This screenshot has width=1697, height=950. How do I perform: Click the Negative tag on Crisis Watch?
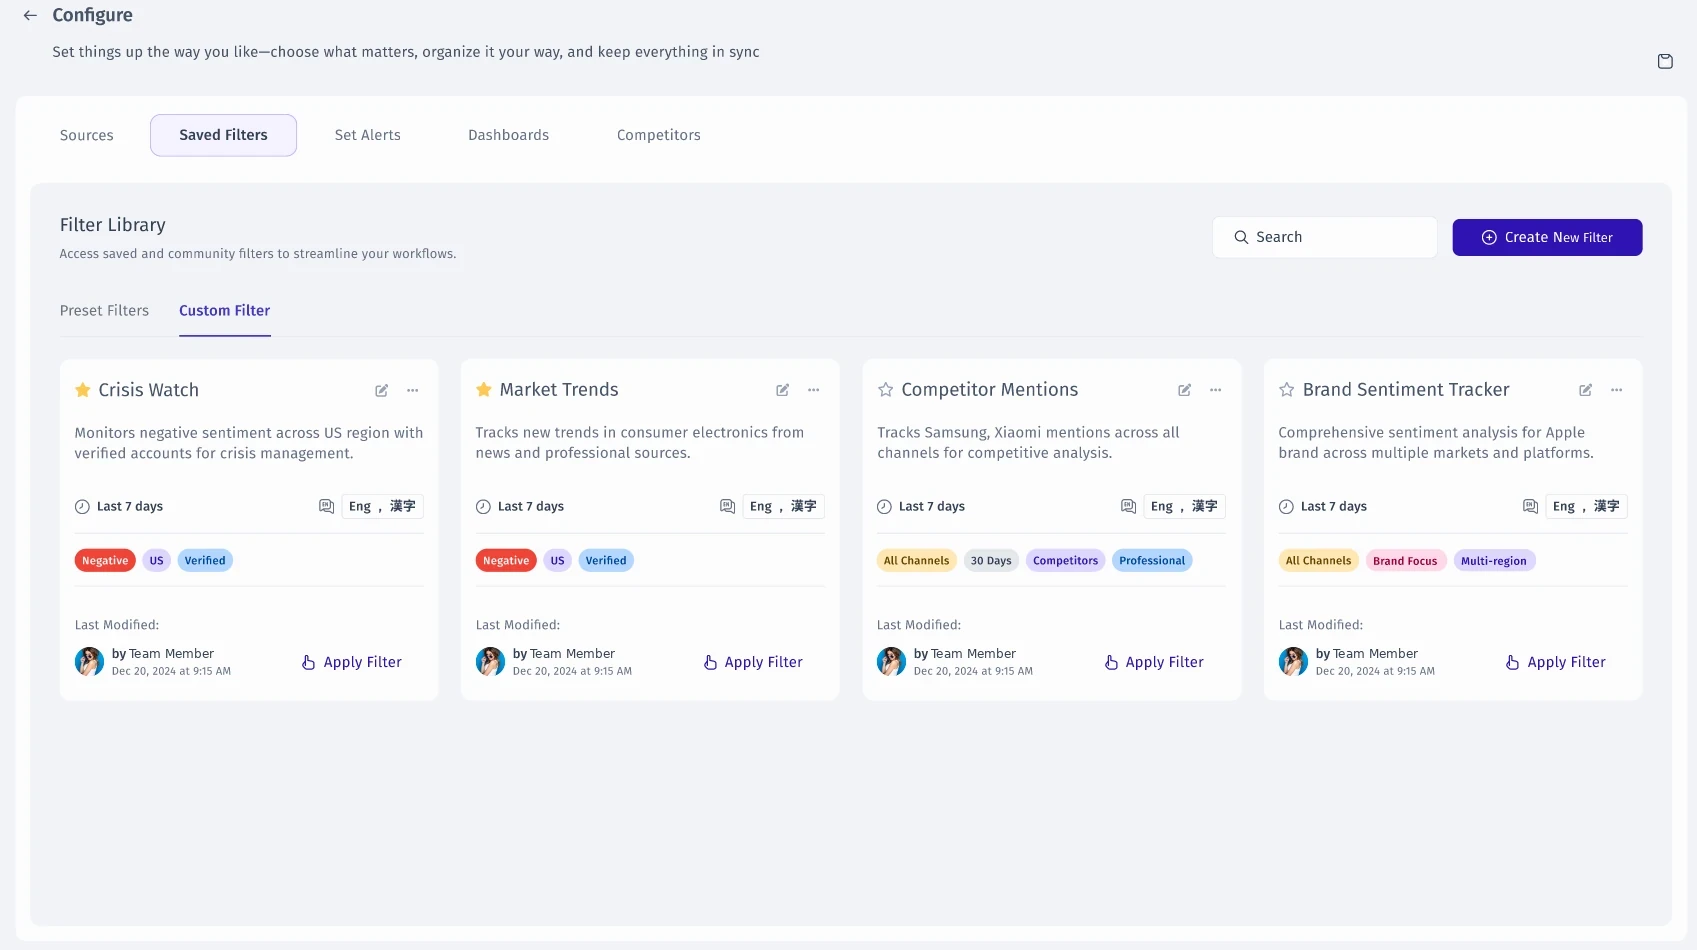coord(105,561)
